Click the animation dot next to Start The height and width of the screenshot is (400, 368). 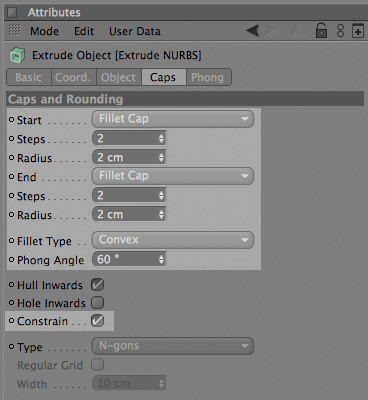point(12,119)
